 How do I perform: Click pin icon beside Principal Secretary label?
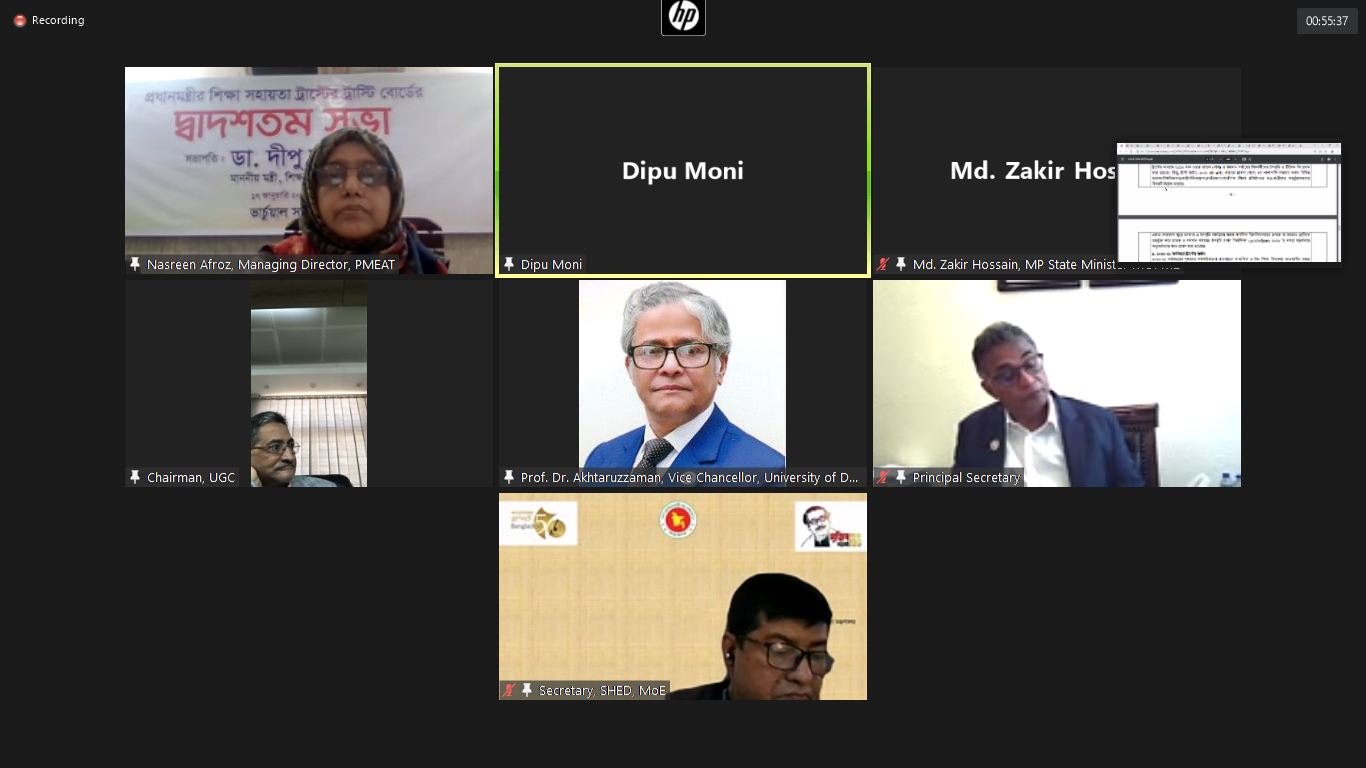coord(901,477)
